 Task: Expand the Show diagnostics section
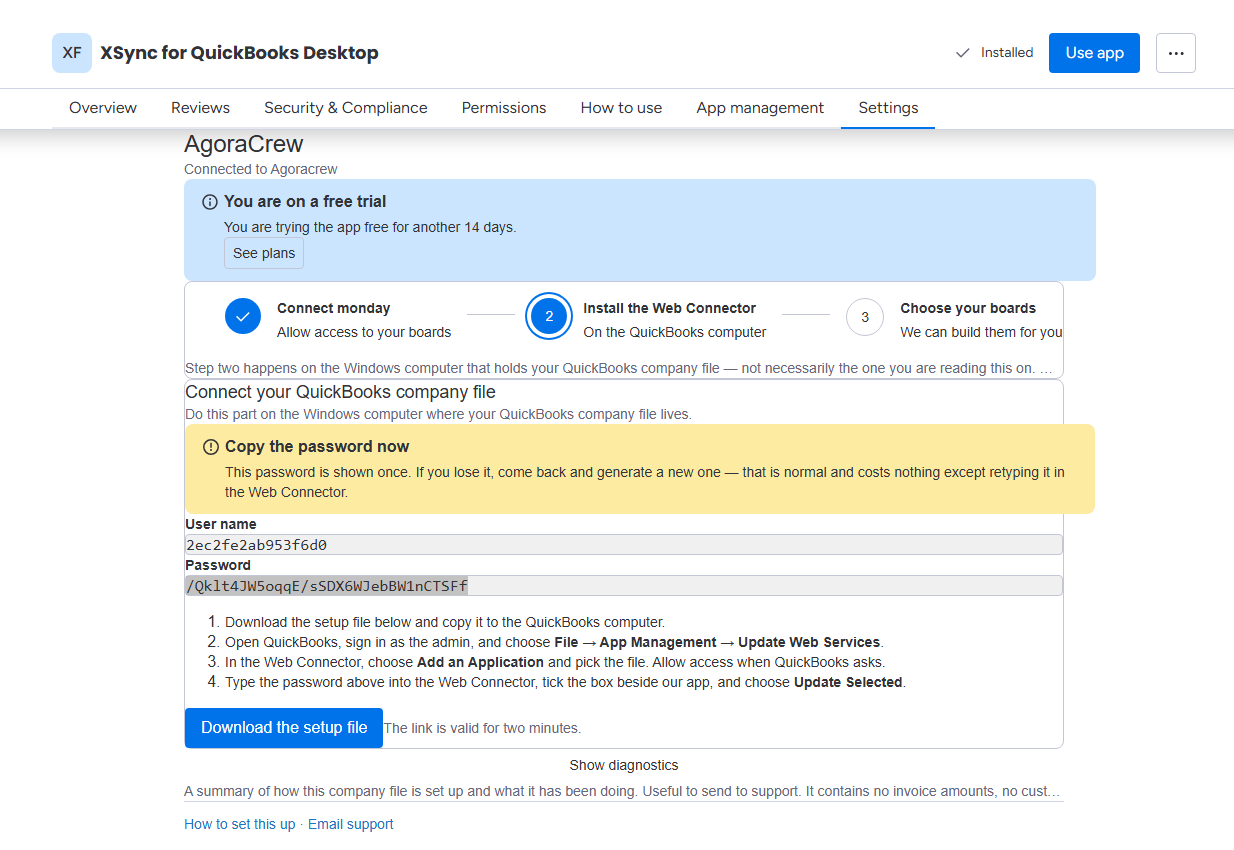coord(624,765)
